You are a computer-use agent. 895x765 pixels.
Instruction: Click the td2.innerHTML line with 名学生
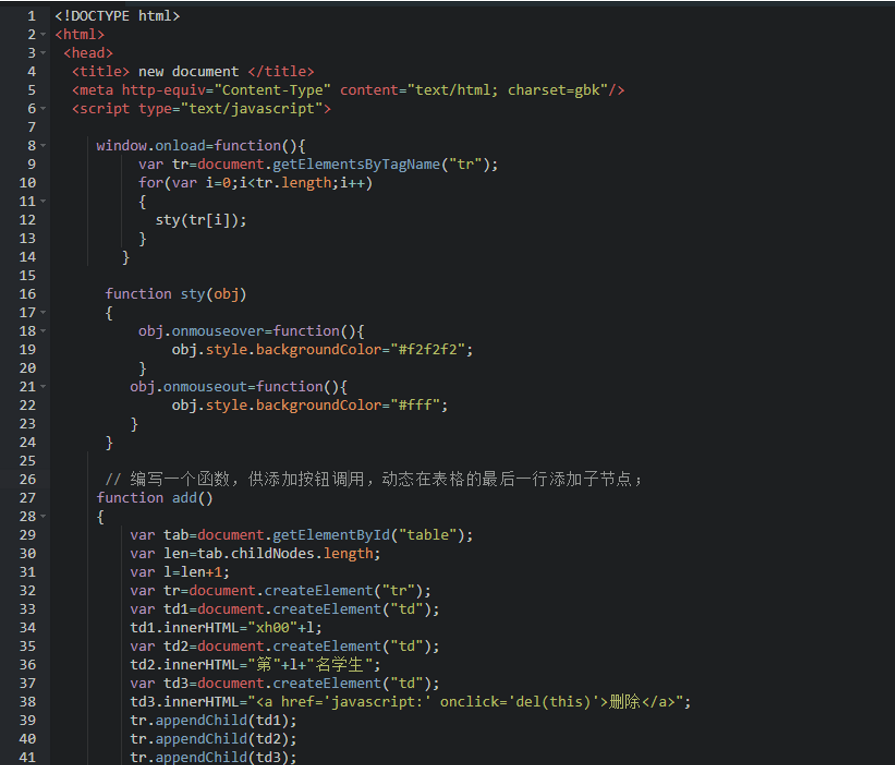click(x=255, y=665)
